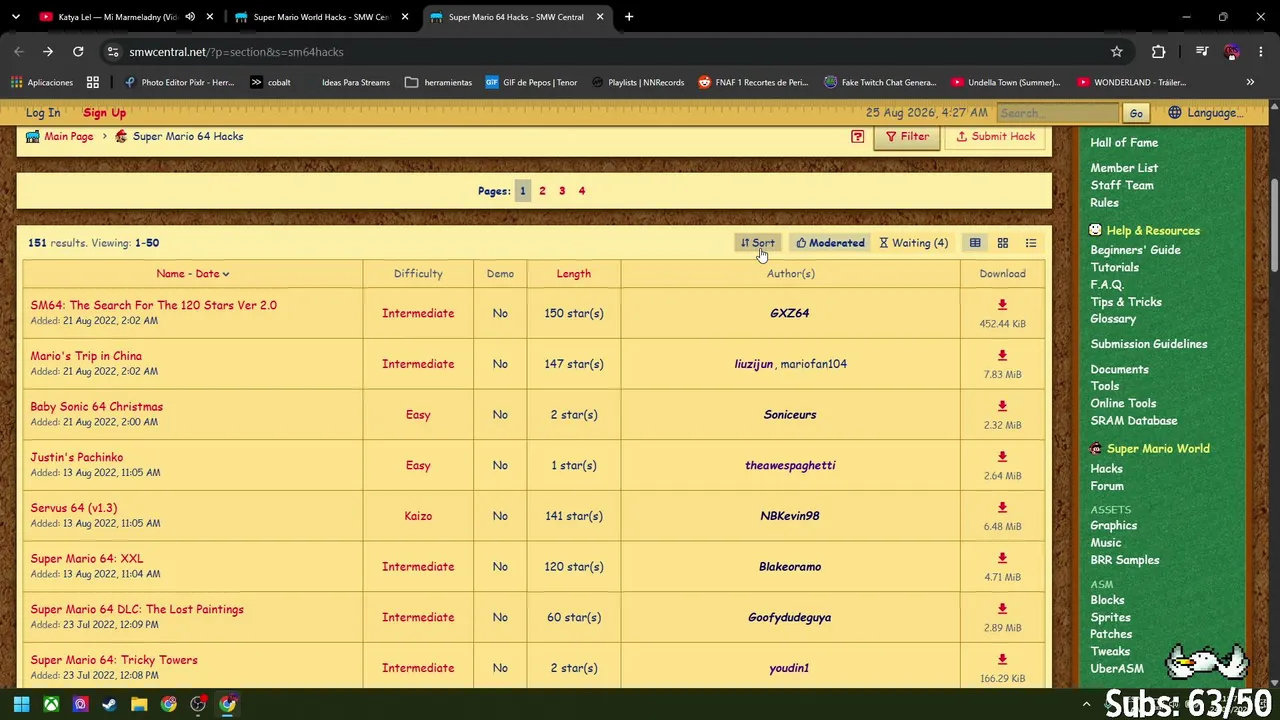
Task: Download Super Mario 64 DLC: The Lost Paintings
Action: [x=1002, y=609]
